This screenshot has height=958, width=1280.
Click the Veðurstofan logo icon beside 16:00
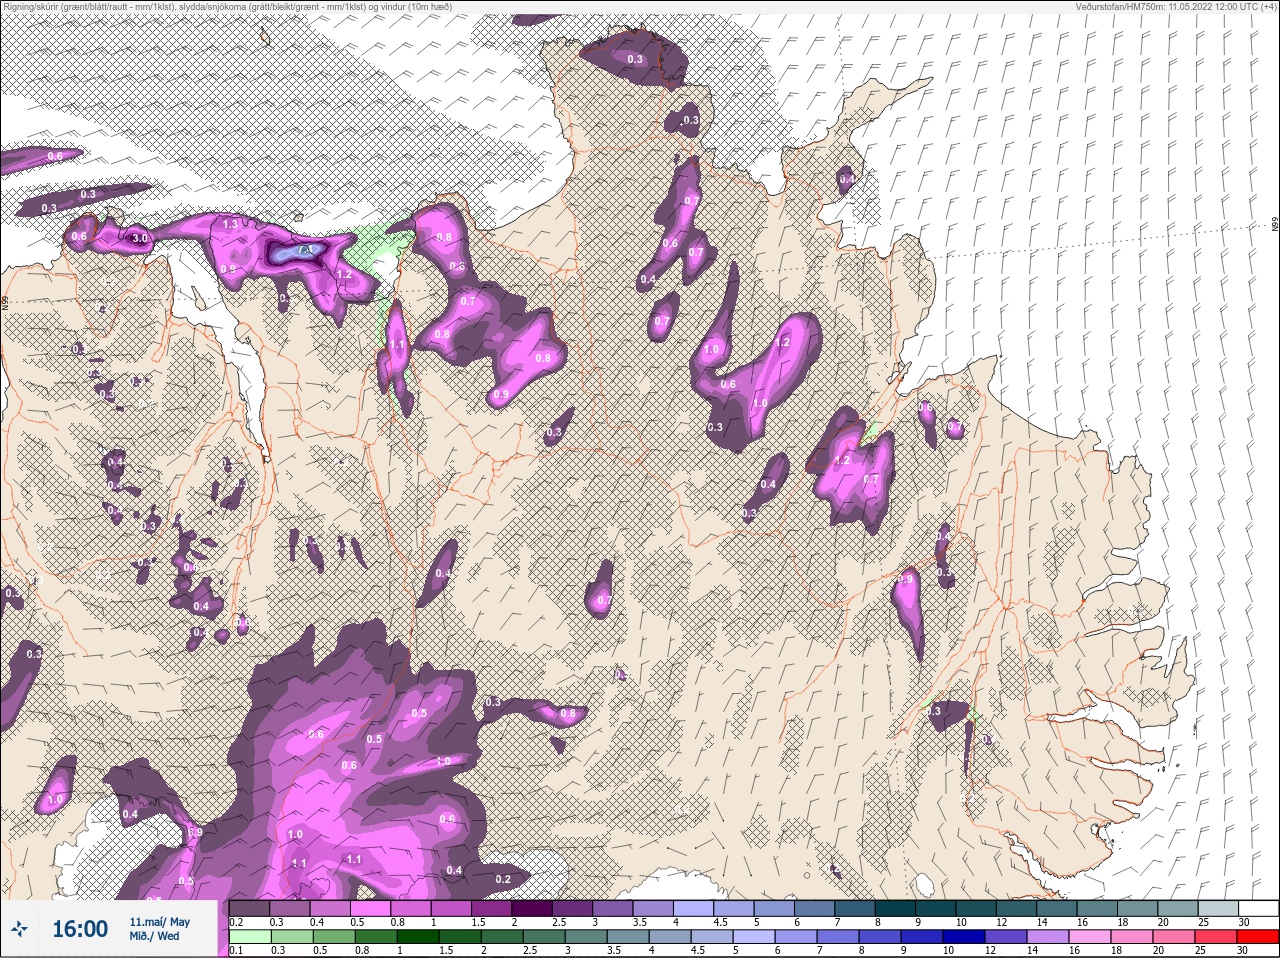coord(21,930)
